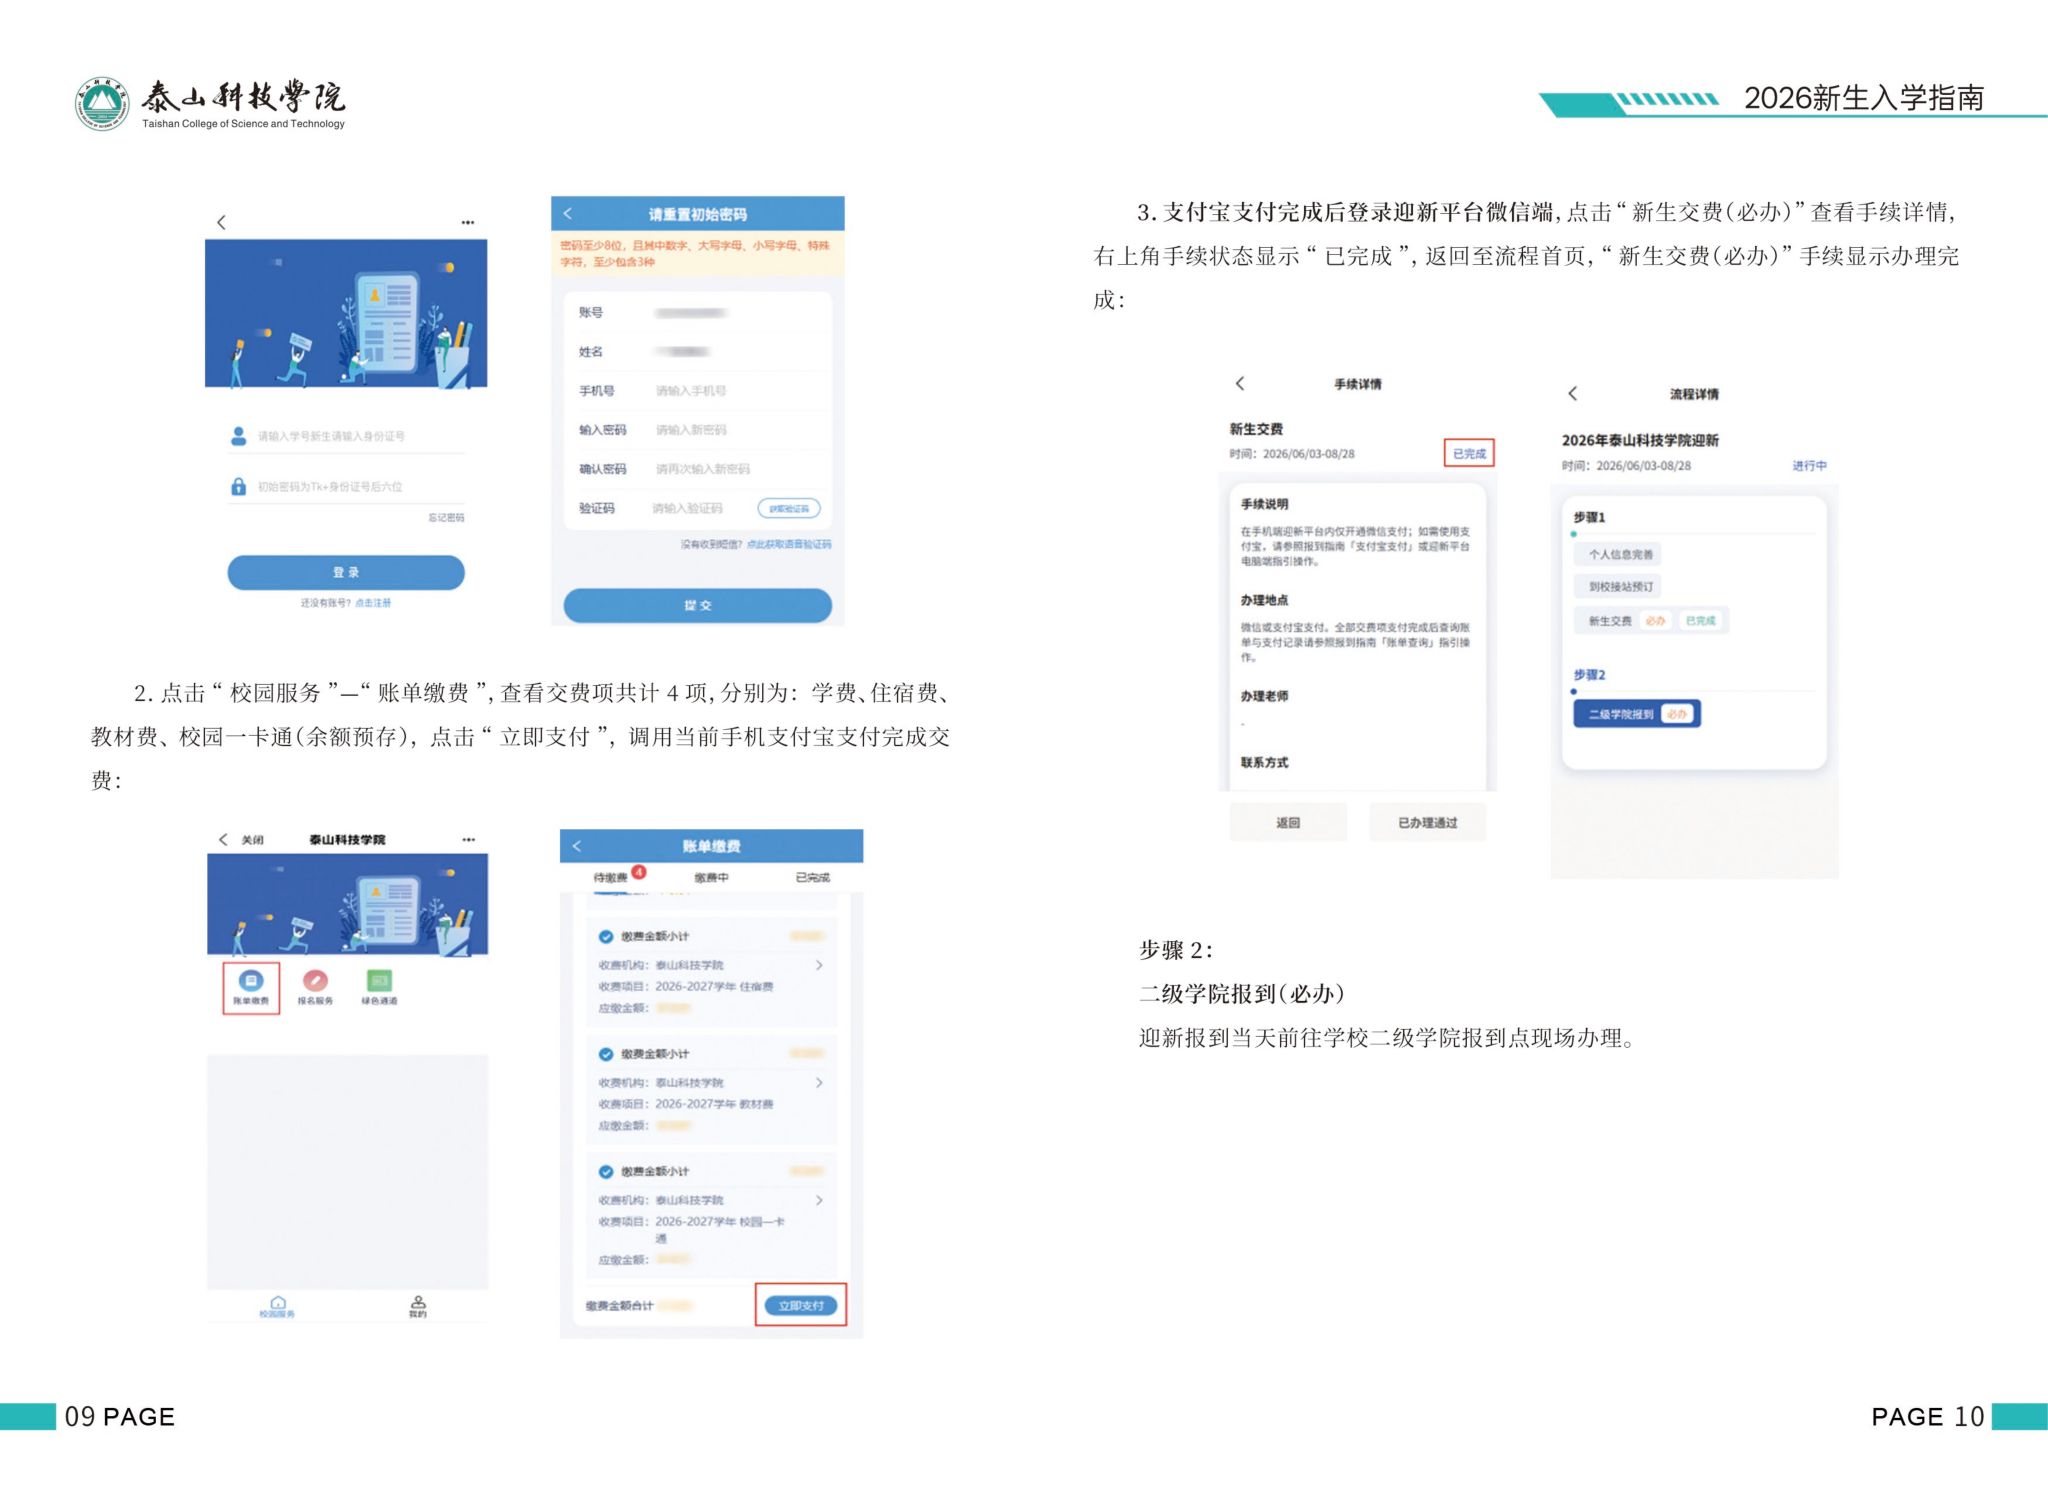Switch to the 待缴费 tab
Viewport: 2048px width, 1494px height.
tap(611, 877)
